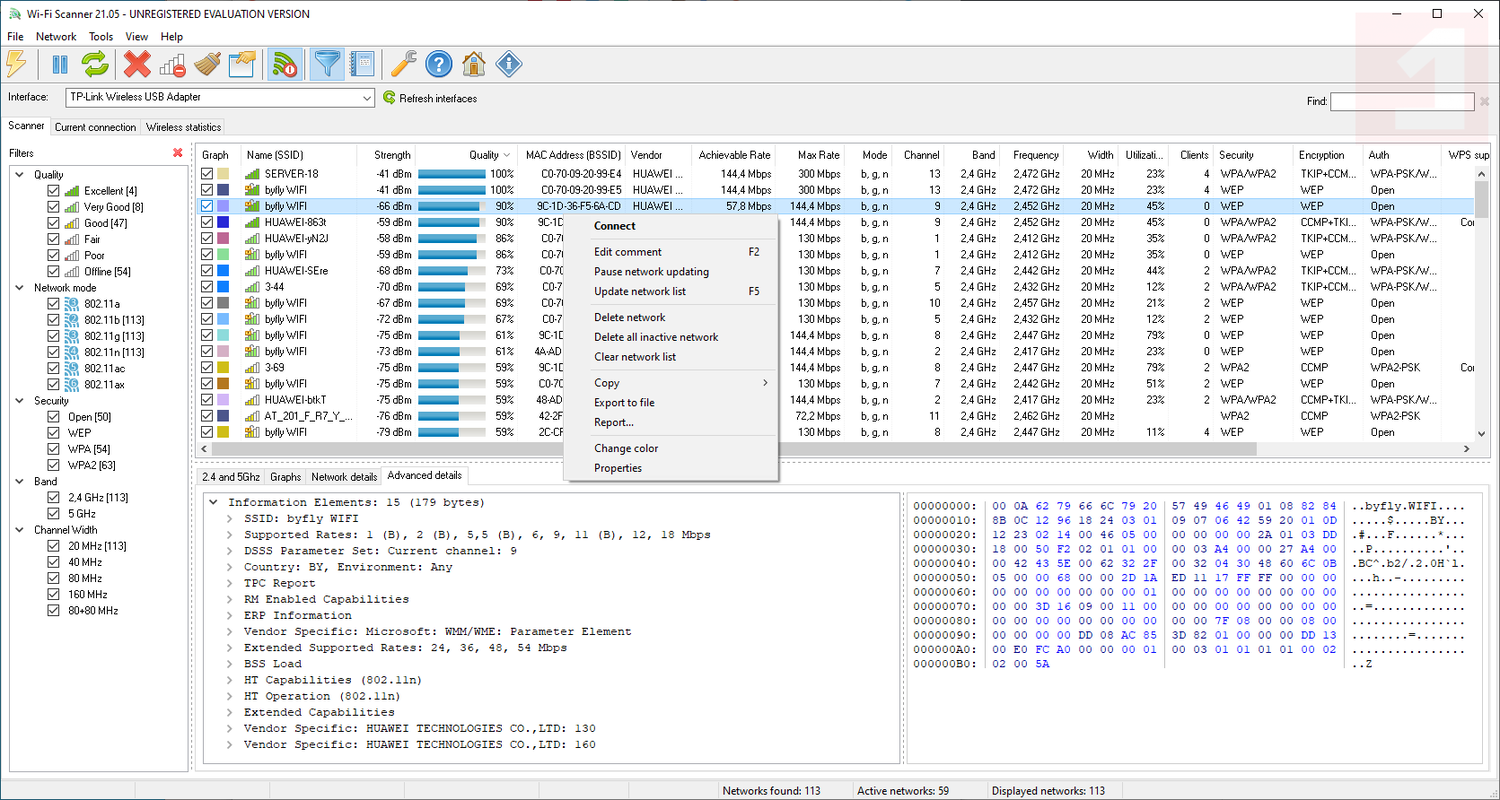The width and height of the screenshot is (1500, 800).
Task: Click the broom clear list icon
Action: coord(207,64)
